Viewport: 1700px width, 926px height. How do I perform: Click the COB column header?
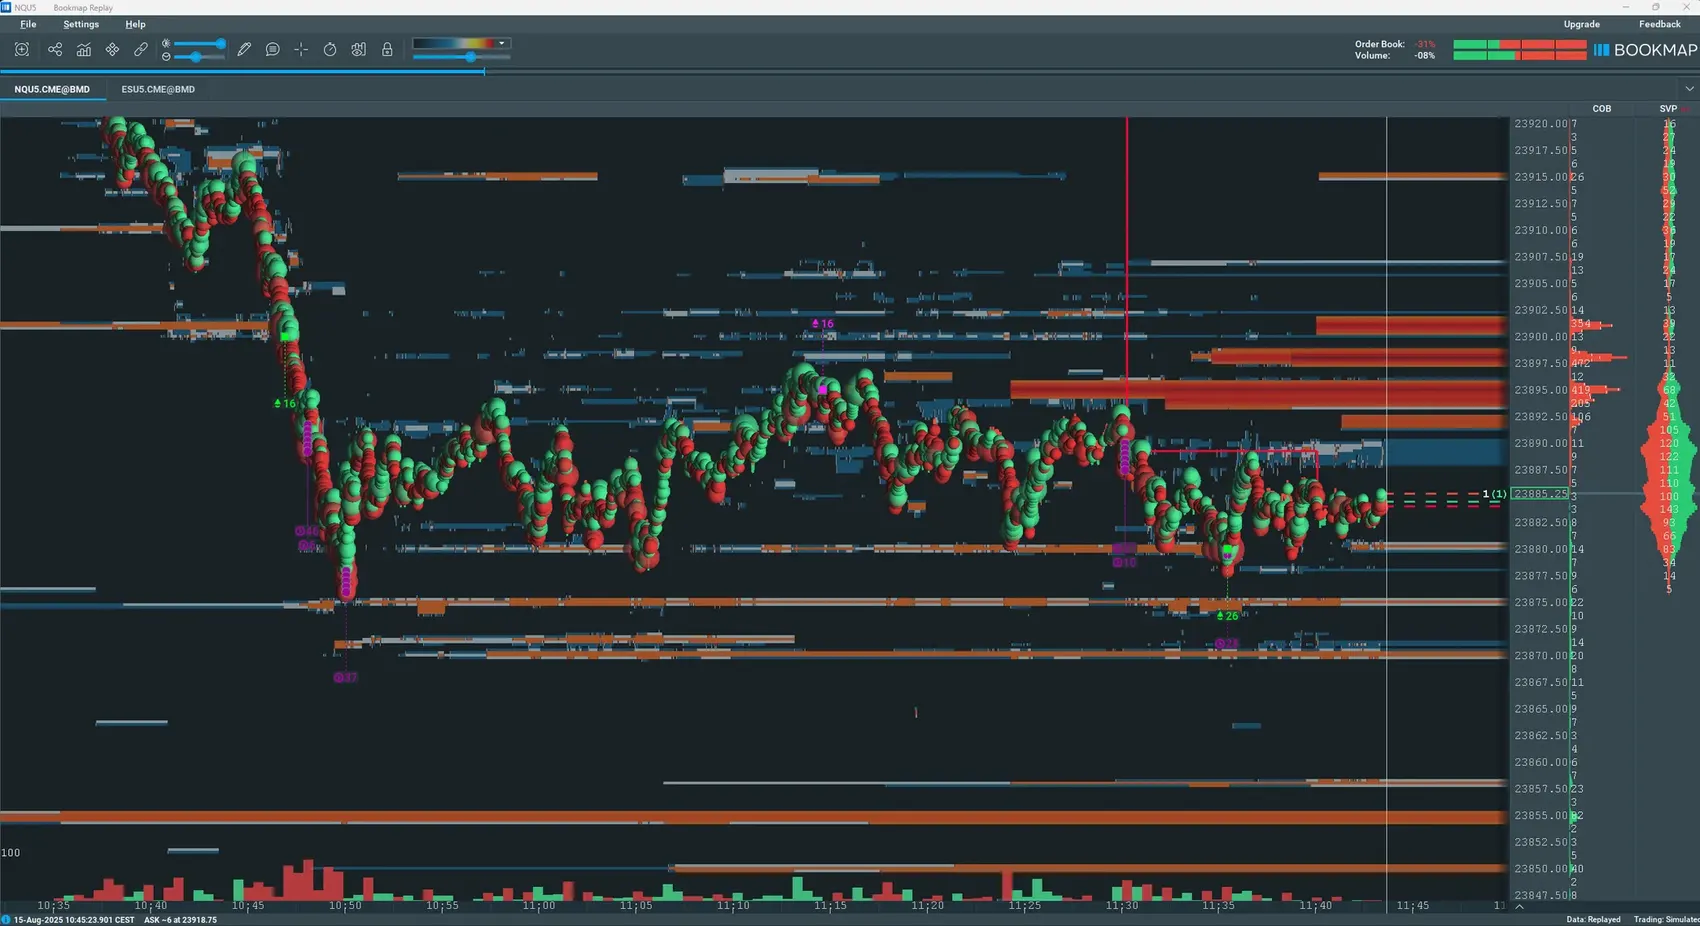point(1602,109)
